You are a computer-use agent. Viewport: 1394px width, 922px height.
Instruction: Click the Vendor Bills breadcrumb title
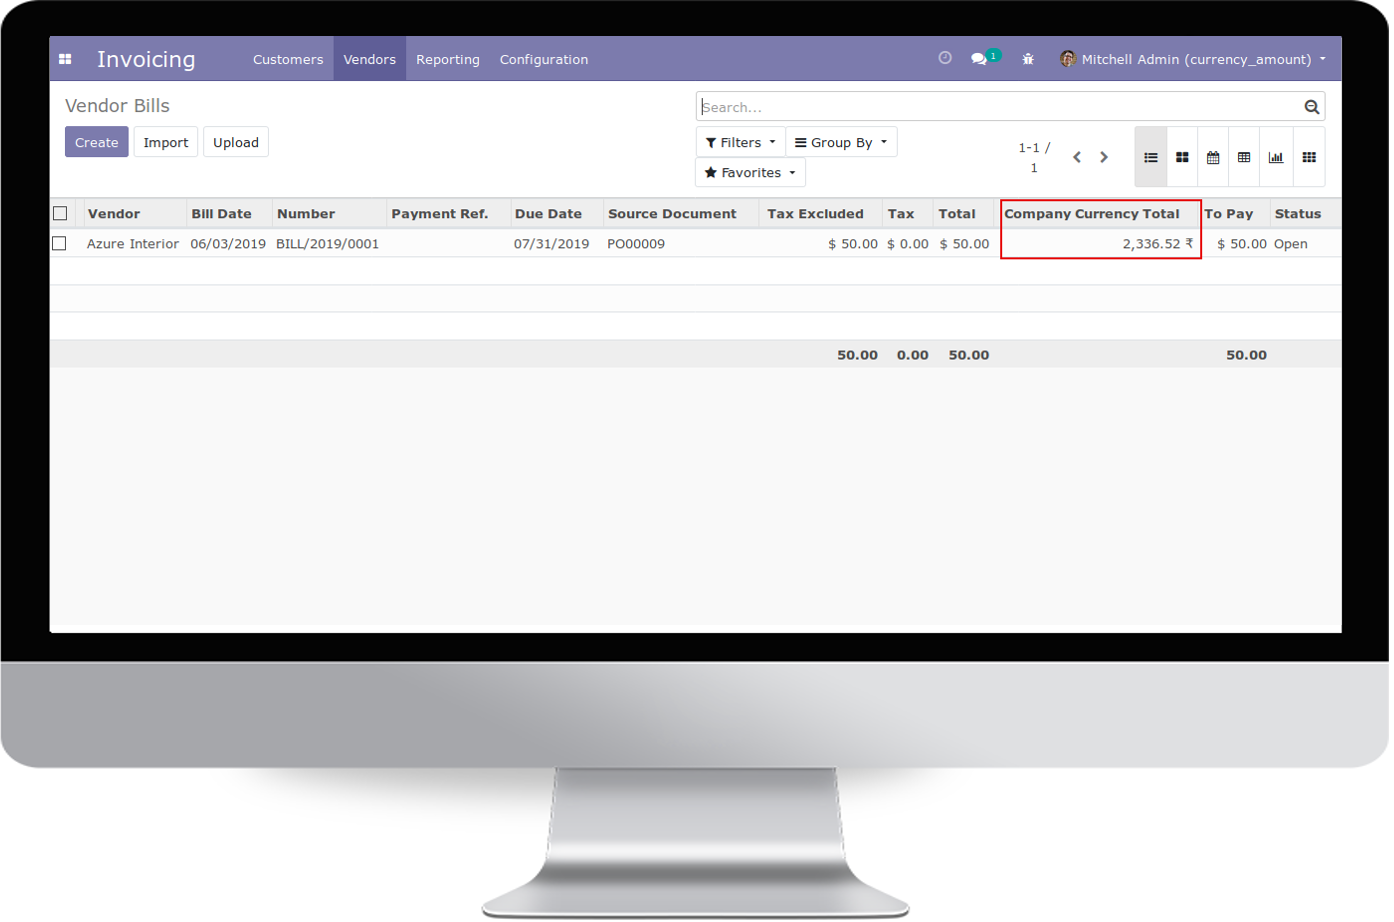click(x=118, y=106)
